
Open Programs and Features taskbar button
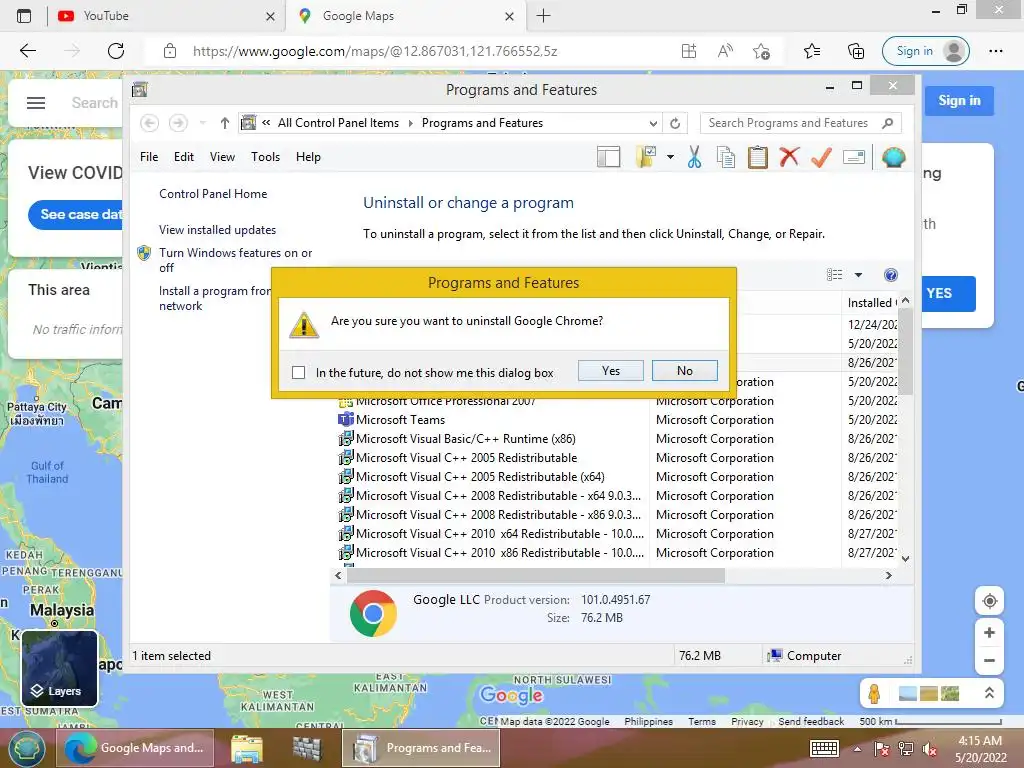point(421,748)
